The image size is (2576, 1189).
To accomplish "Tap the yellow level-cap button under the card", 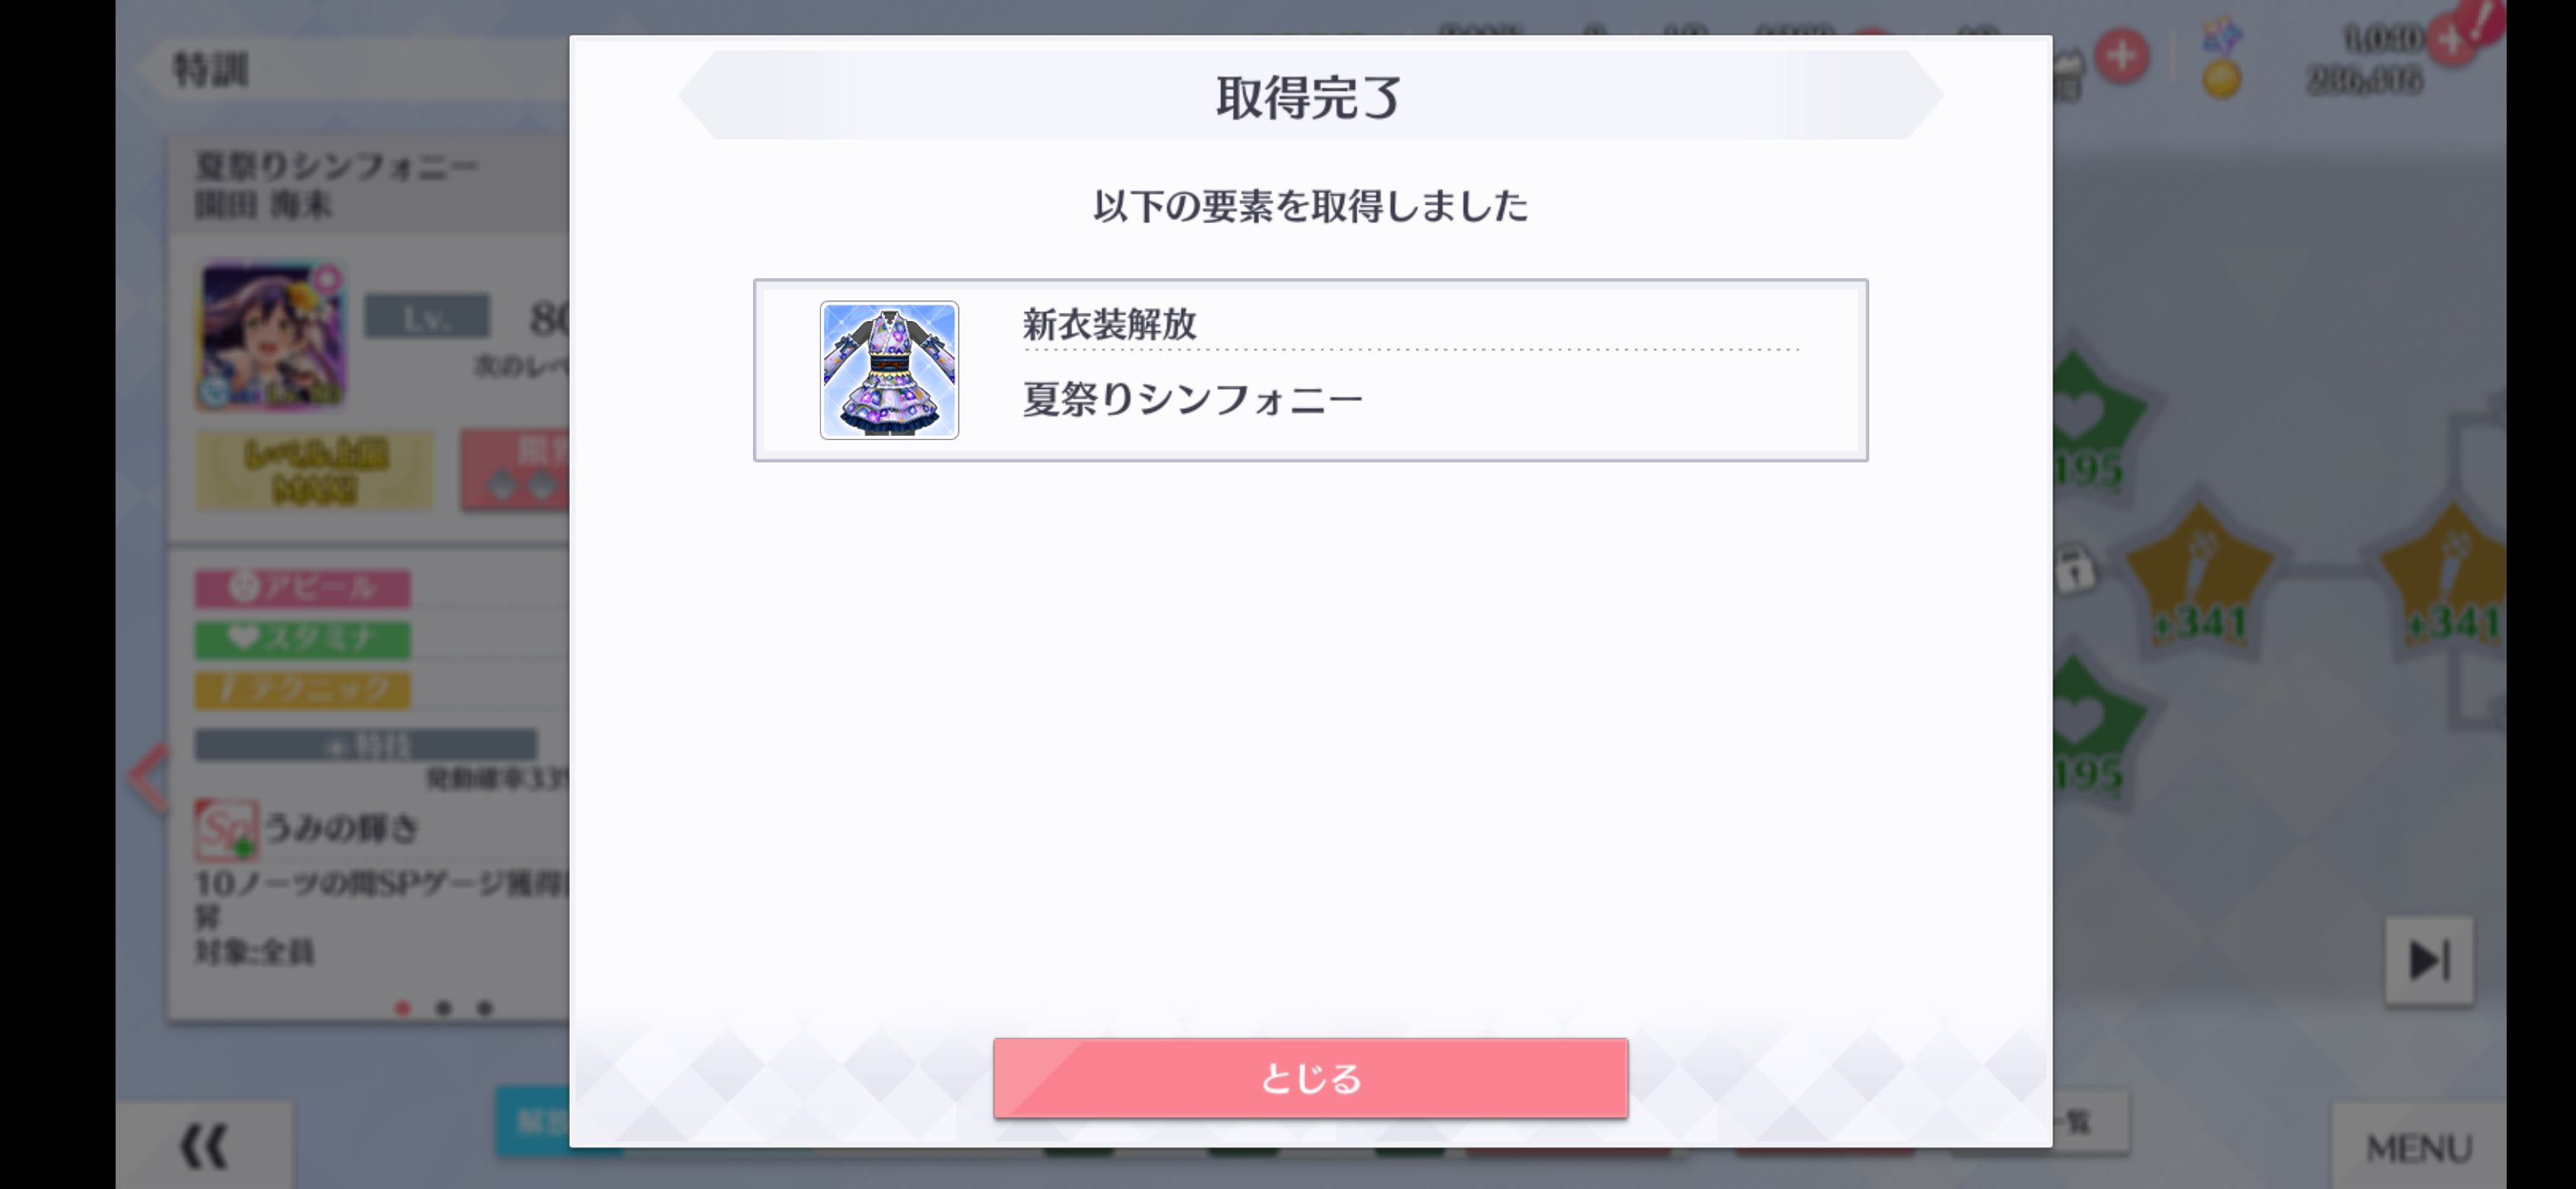I will (315, 470).
